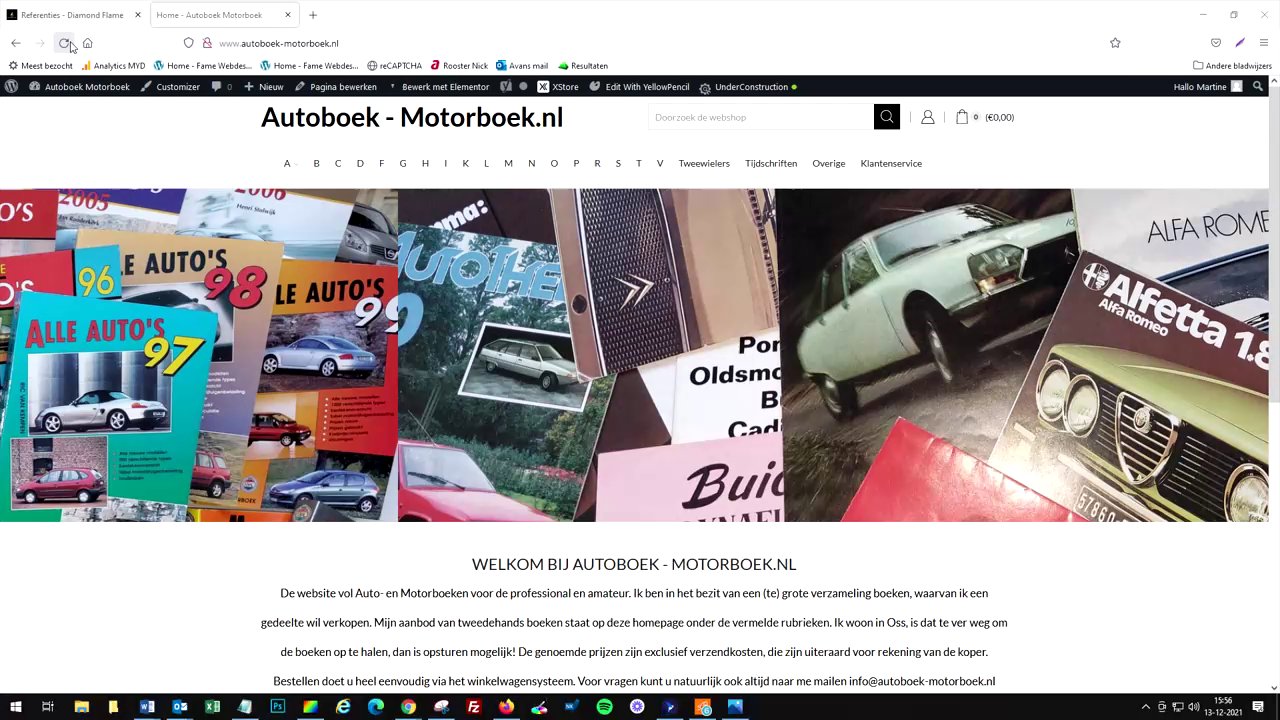Open Word from the taskbar
Screen dimensions: 1280x720
(147, 707)
